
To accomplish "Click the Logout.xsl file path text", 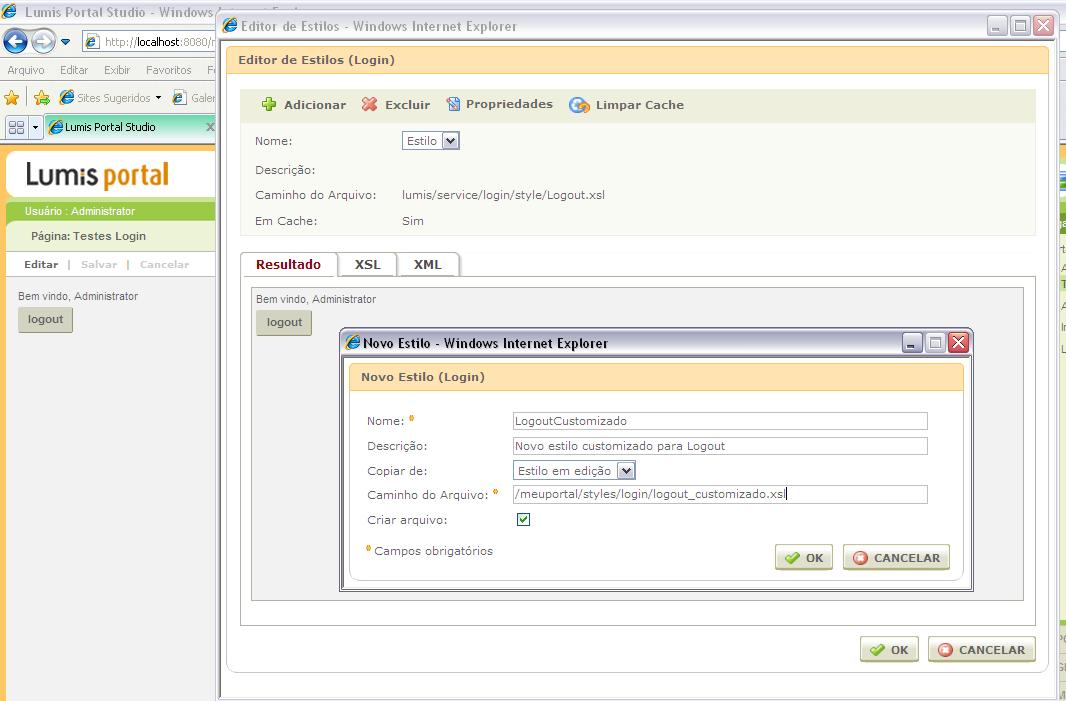I will click(x=503, y=195).
